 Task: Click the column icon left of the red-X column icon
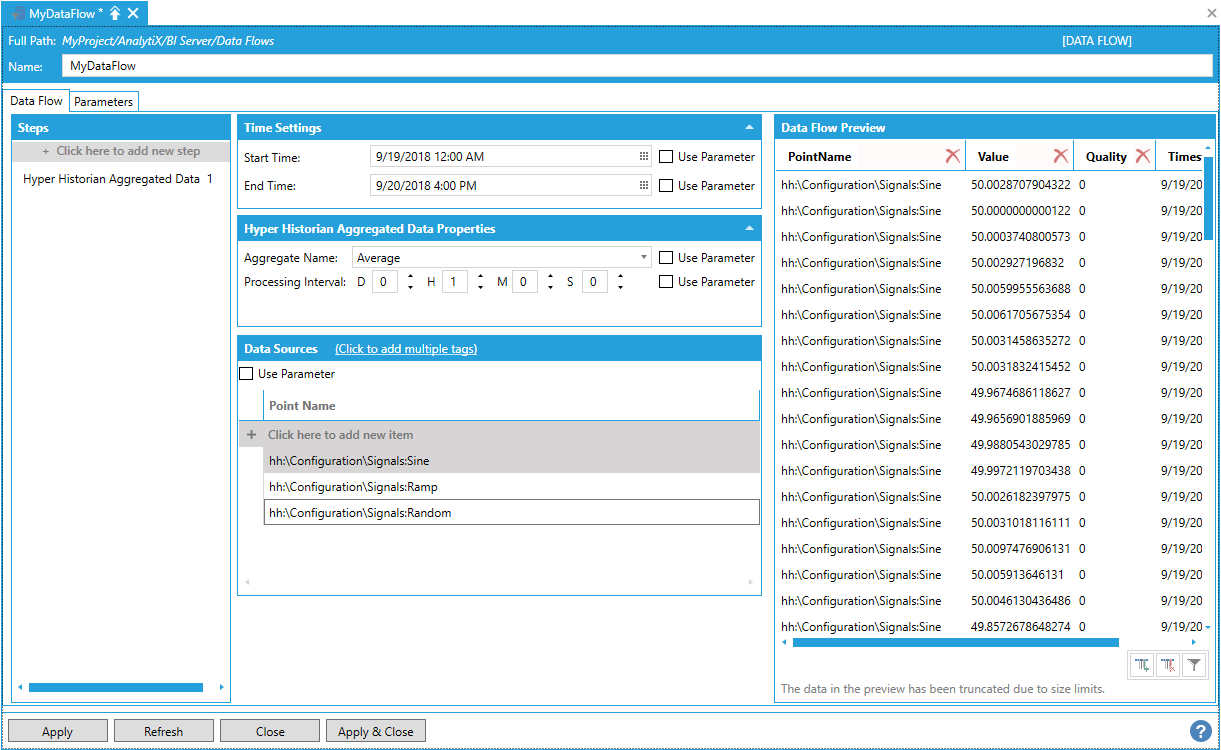[1141, 664]
